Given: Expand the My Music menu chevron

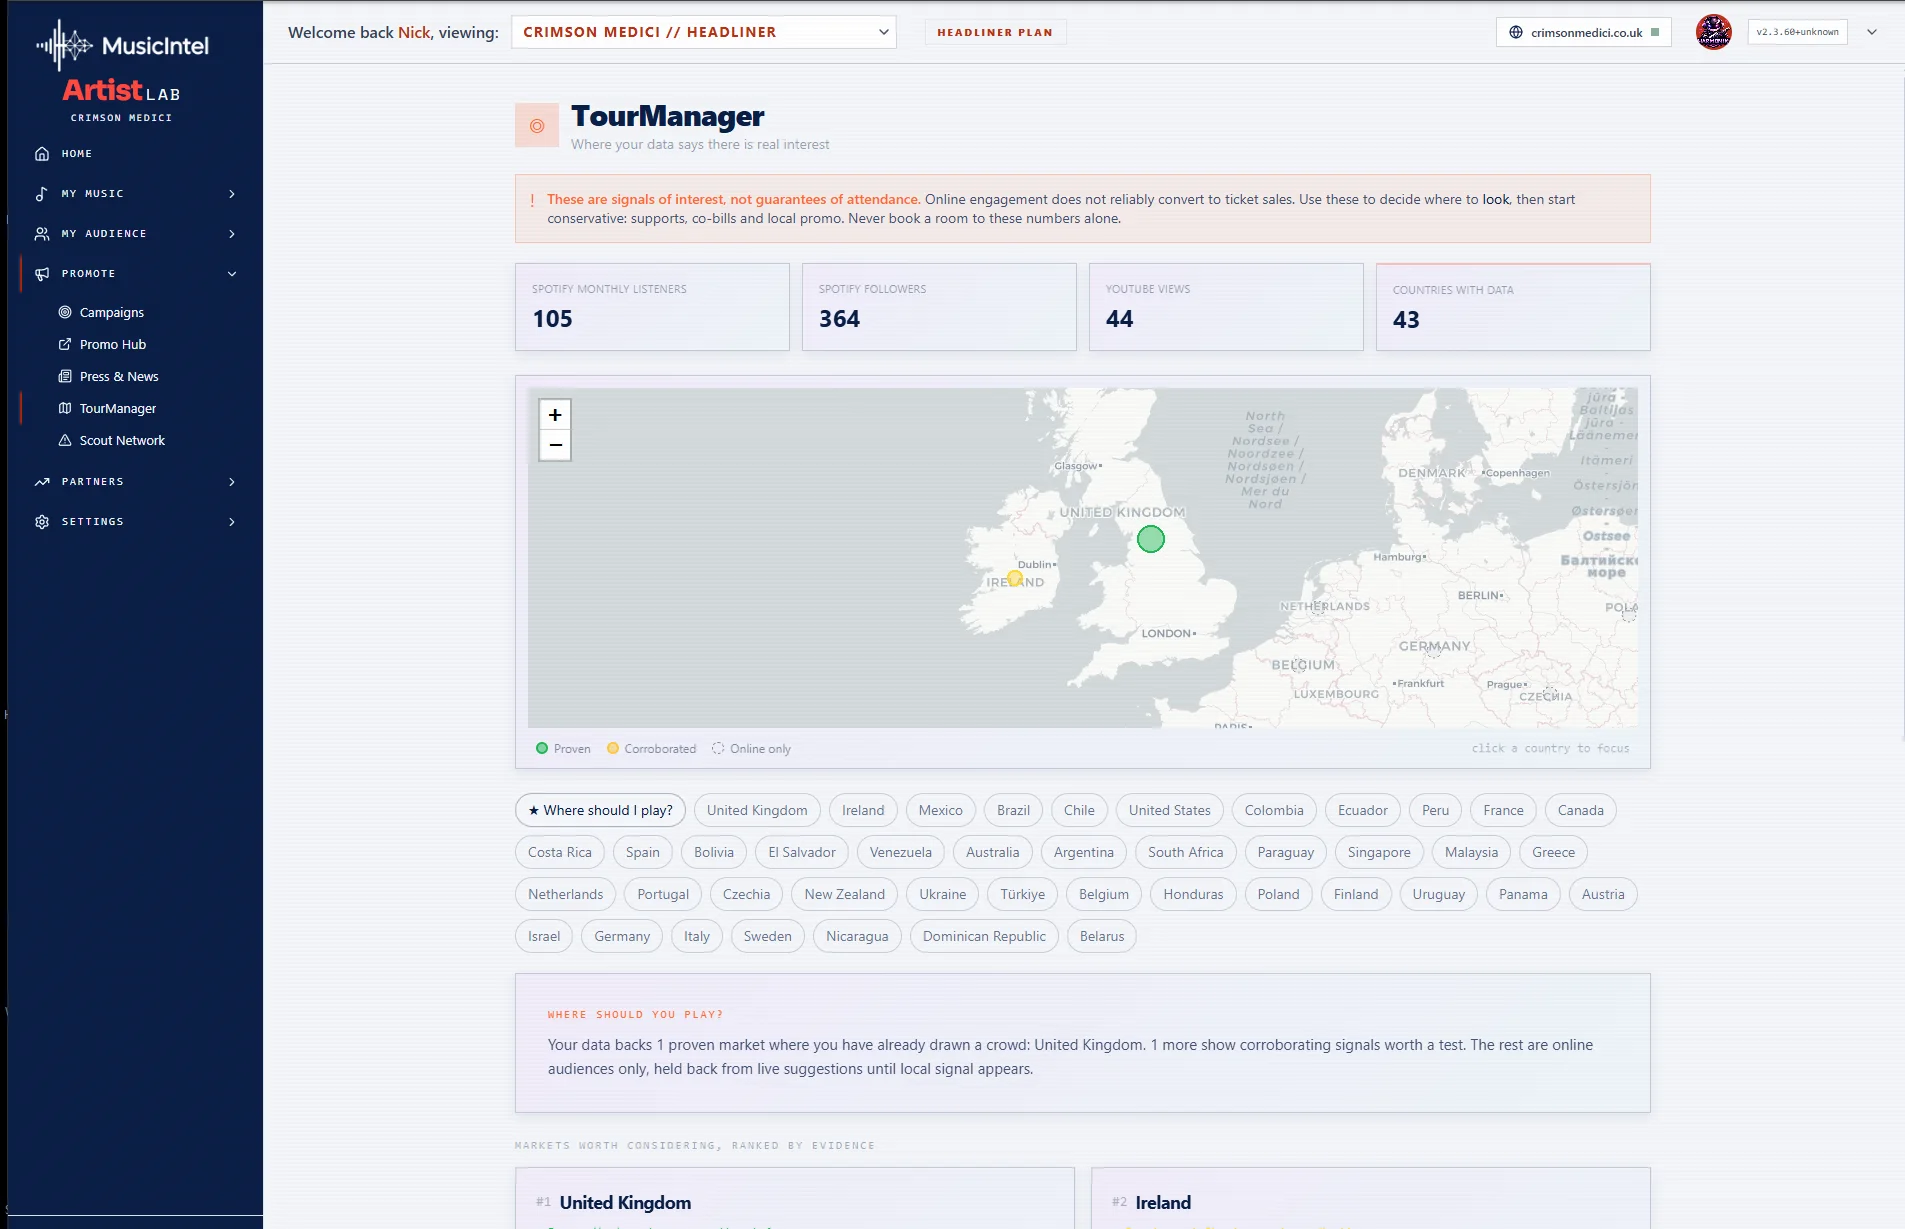Looking at the screenshot, I should tap(232, 194).
